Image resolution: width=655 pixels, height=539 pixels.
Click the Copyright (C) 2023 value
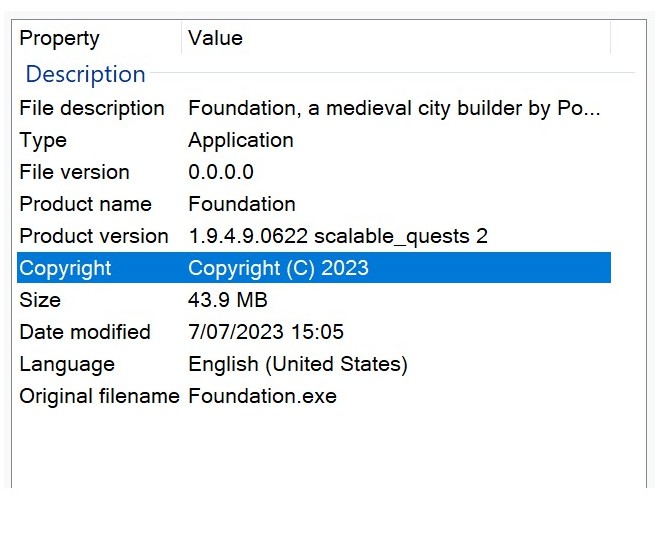click(x=279, y=268)
